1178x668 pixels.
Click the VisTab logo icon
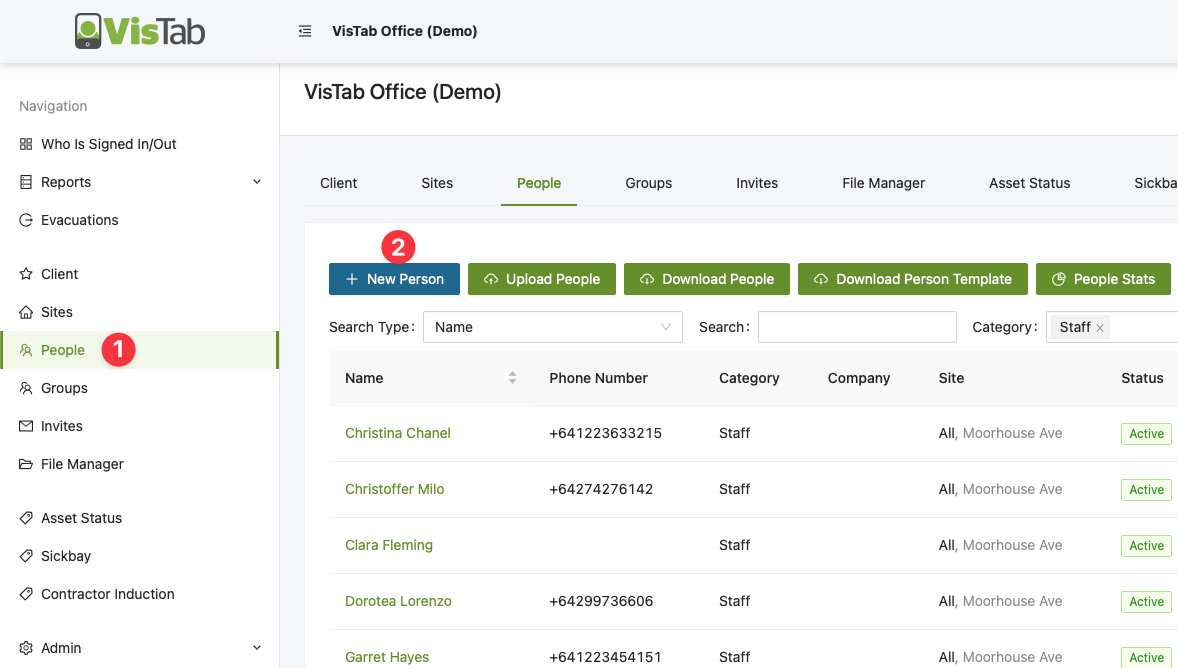click(89, 31)
